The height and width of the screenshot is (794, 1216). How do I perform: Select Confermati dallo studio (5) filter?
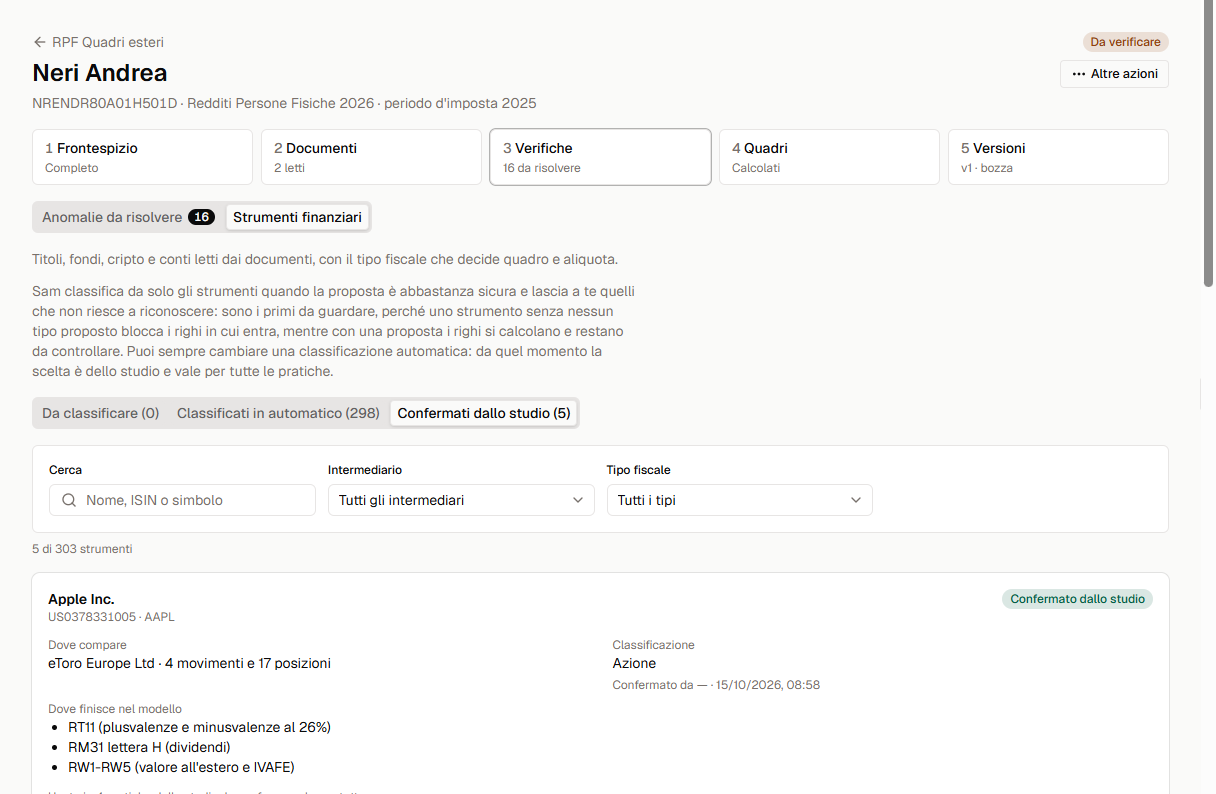[484, 413]
